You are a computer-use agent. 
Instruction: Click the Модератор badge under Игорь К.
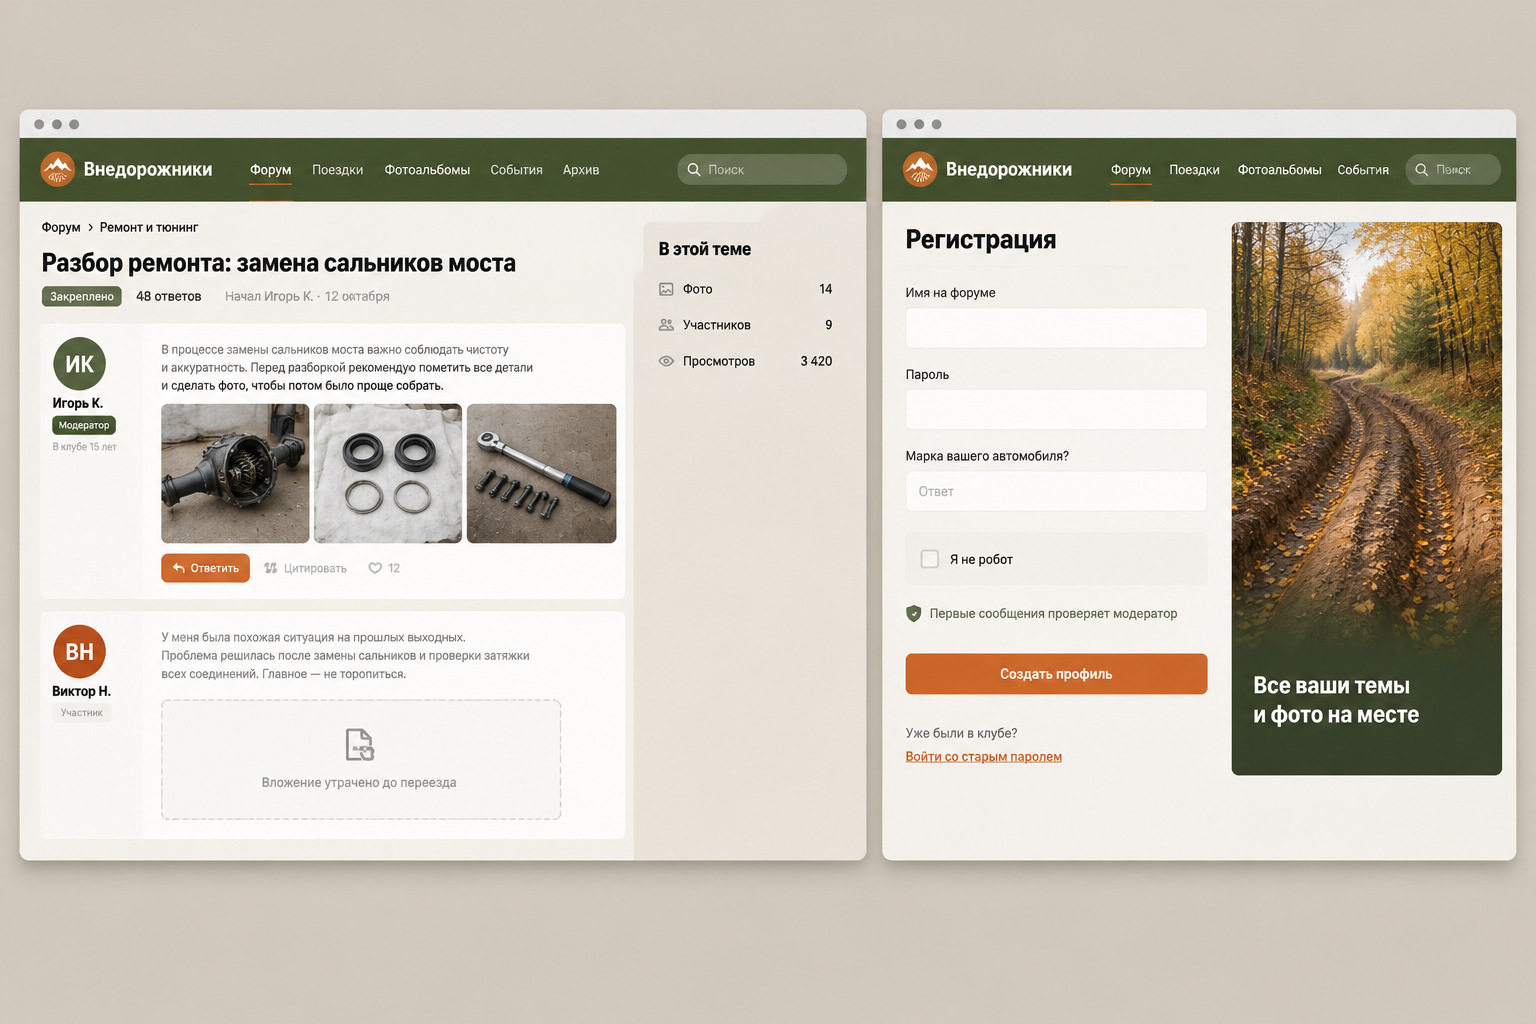84,425
